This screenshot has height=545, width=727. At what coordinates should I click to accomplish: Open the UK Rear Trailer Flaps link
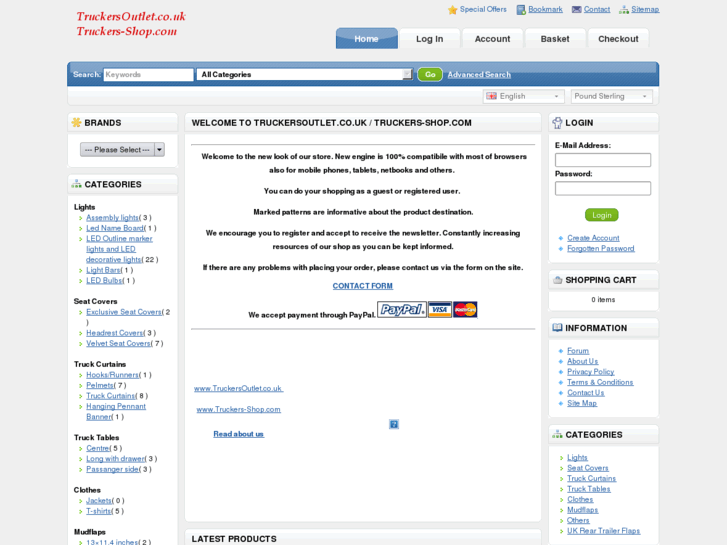603,531
